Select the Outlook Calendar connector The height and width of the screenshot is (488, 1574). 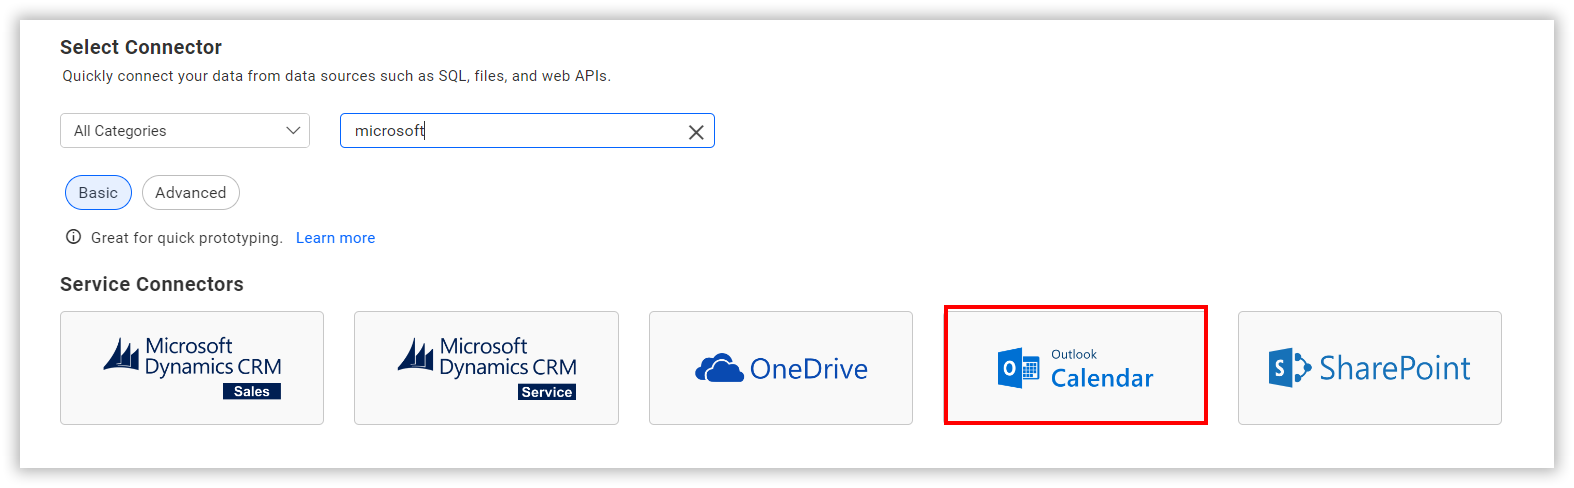[x=1076, y=366]
